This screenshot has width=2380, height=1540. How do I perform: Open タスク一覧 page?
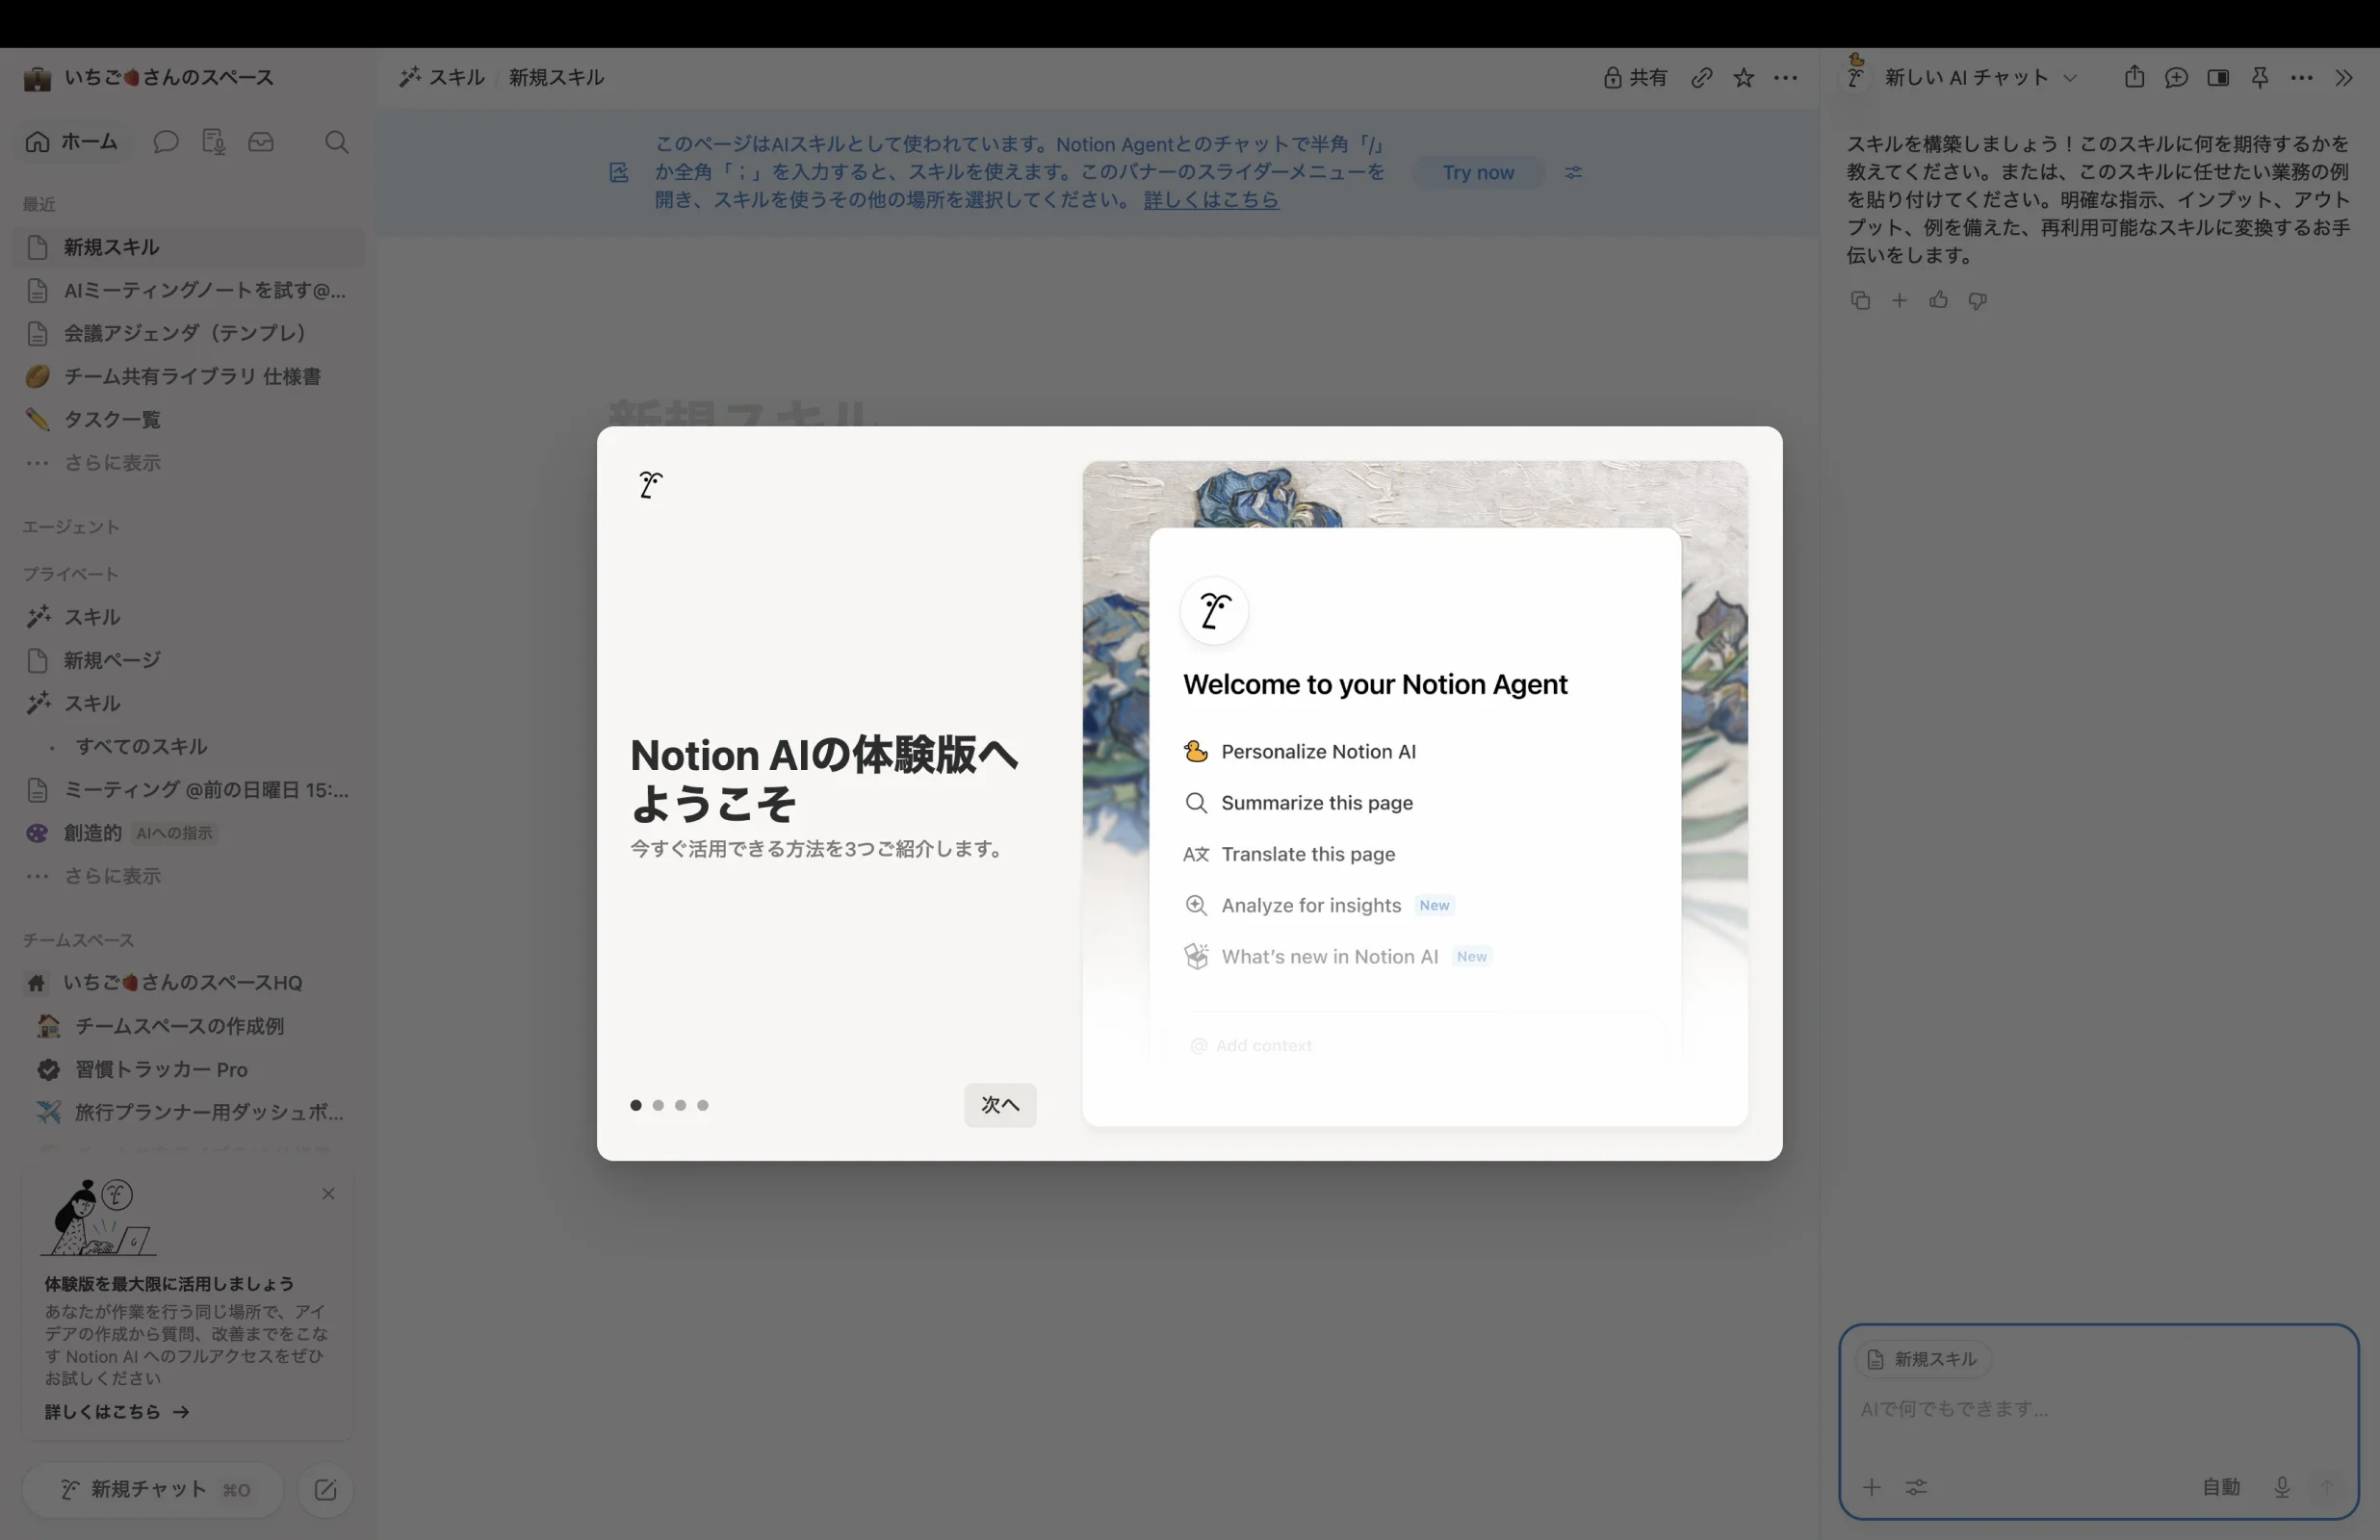[x=188, y=419]
